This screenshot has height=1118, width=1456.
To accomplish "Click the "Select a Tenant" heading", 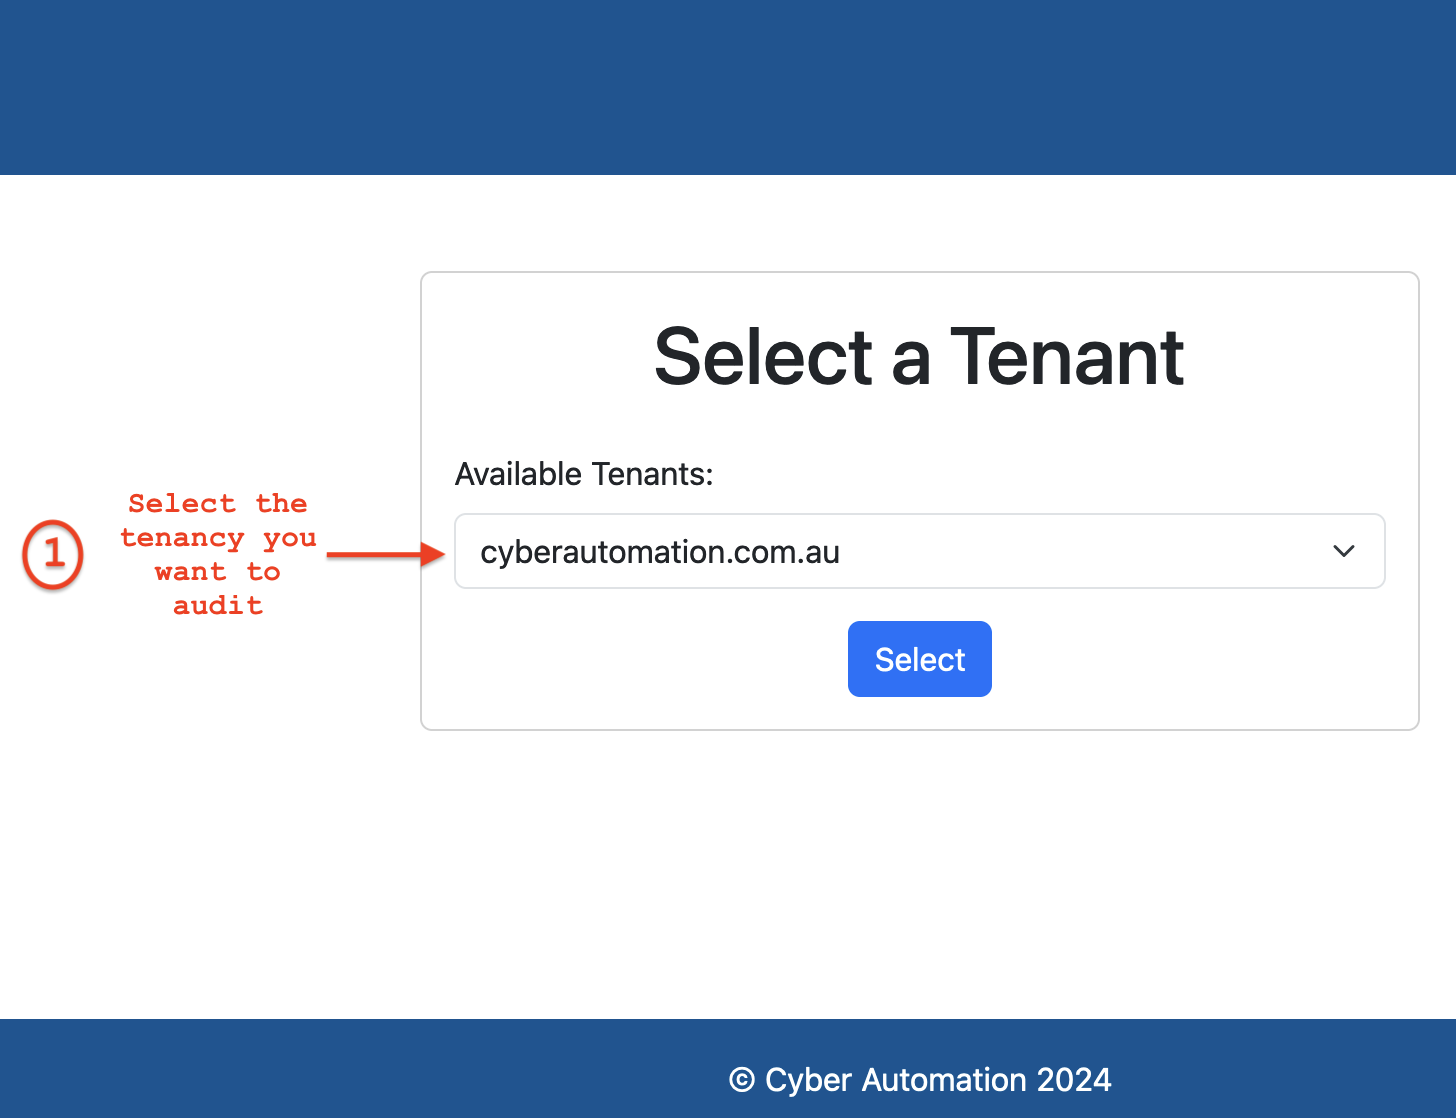I will 919,357.
